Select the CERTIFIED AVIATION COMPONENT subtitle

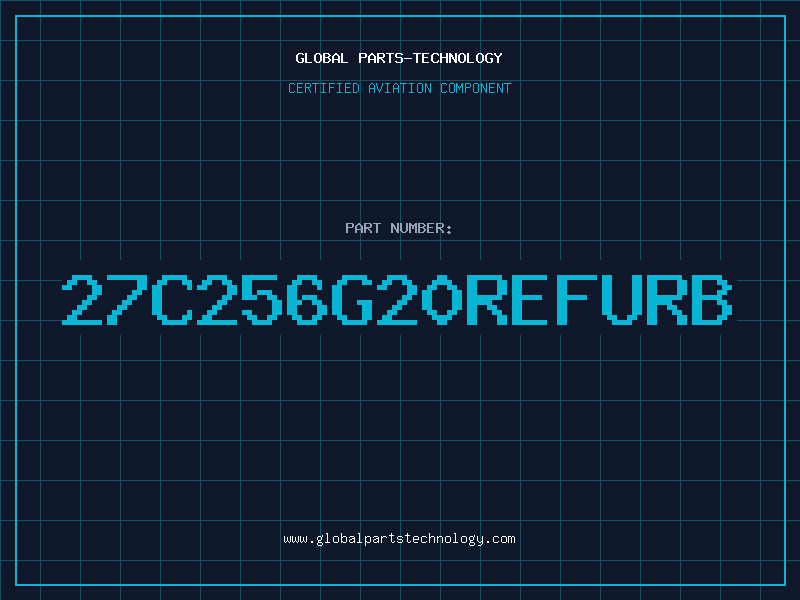point(399,88)
